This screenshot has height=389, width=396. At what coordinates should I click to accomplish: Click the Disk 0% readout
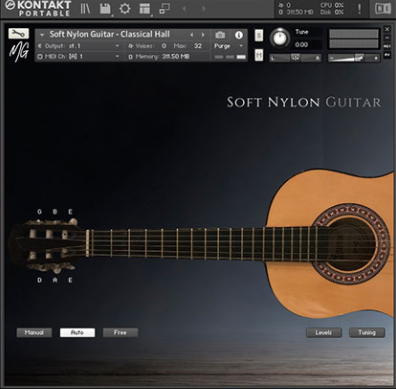[332, 12]
